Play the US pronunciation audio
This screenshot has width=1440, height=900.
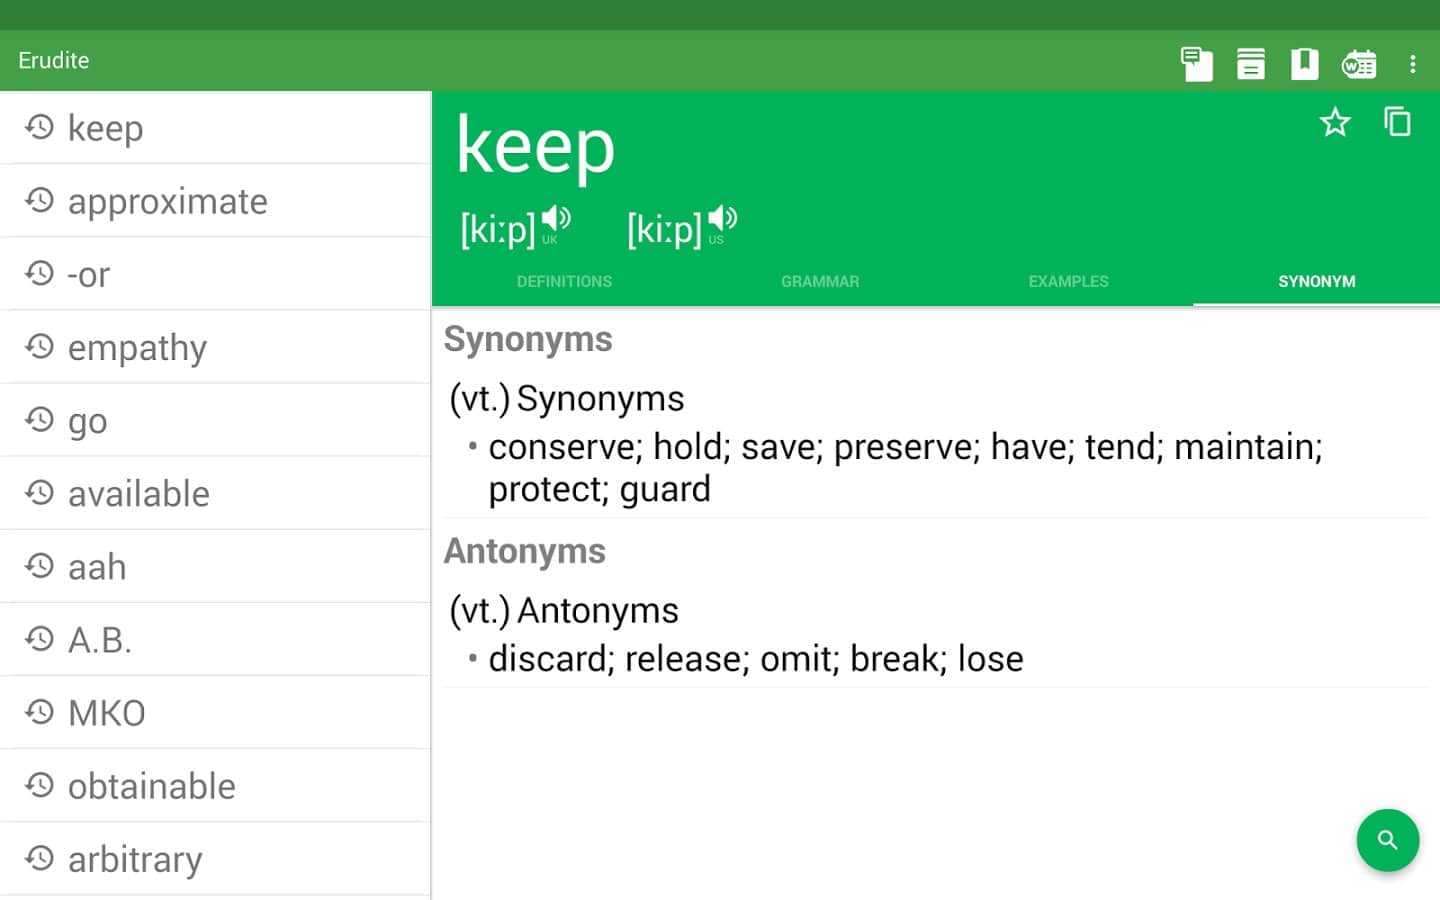722,220
